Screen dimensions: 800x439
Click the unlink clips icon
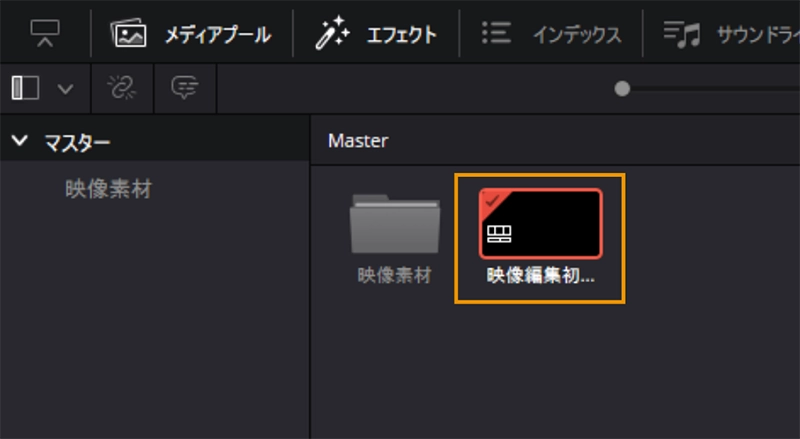pos(122,88)
